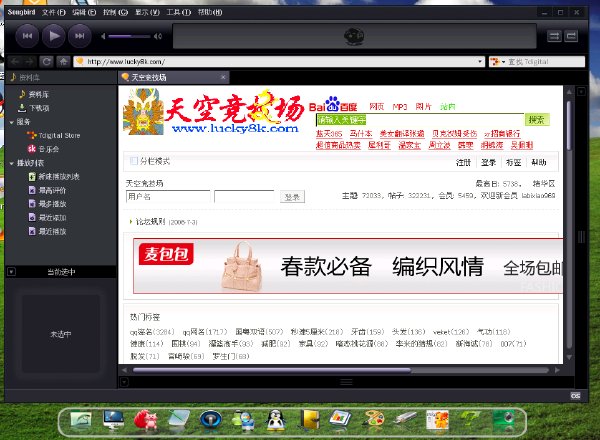This screenshot has height=440, width=600.
Task: Click the 用户名 username field
Action: [168, 197]
